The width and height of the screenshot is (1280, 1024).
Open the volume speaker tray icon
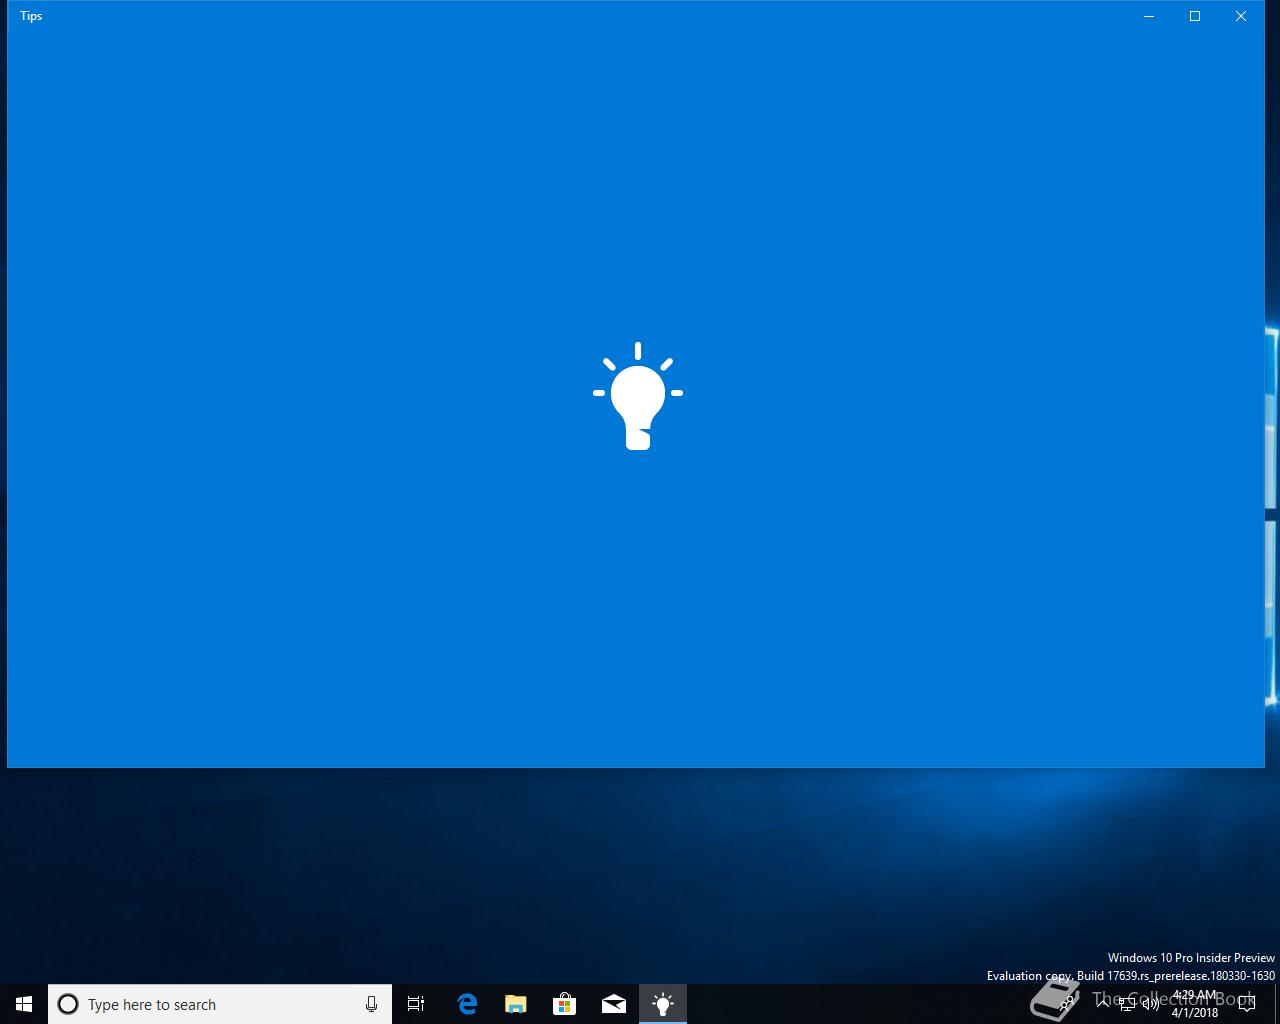(x=1151, y=1003)
